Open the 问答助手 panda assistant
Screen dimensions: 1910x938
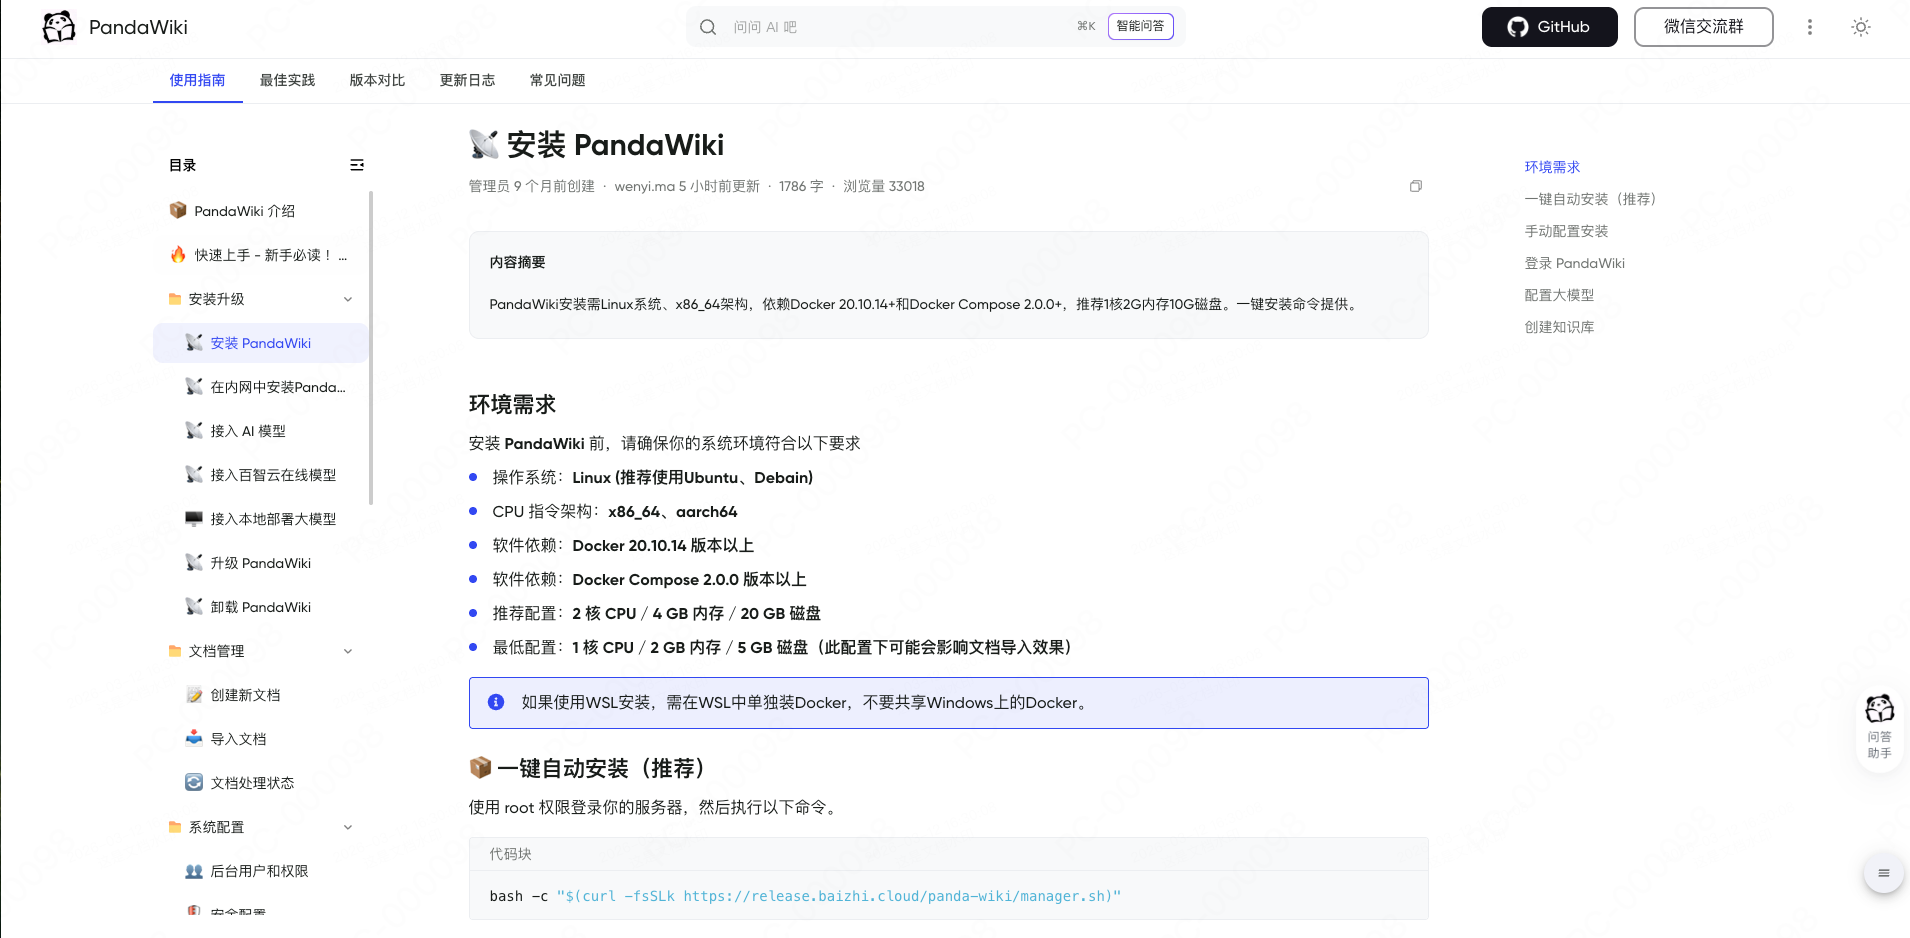pos(1880,727)
